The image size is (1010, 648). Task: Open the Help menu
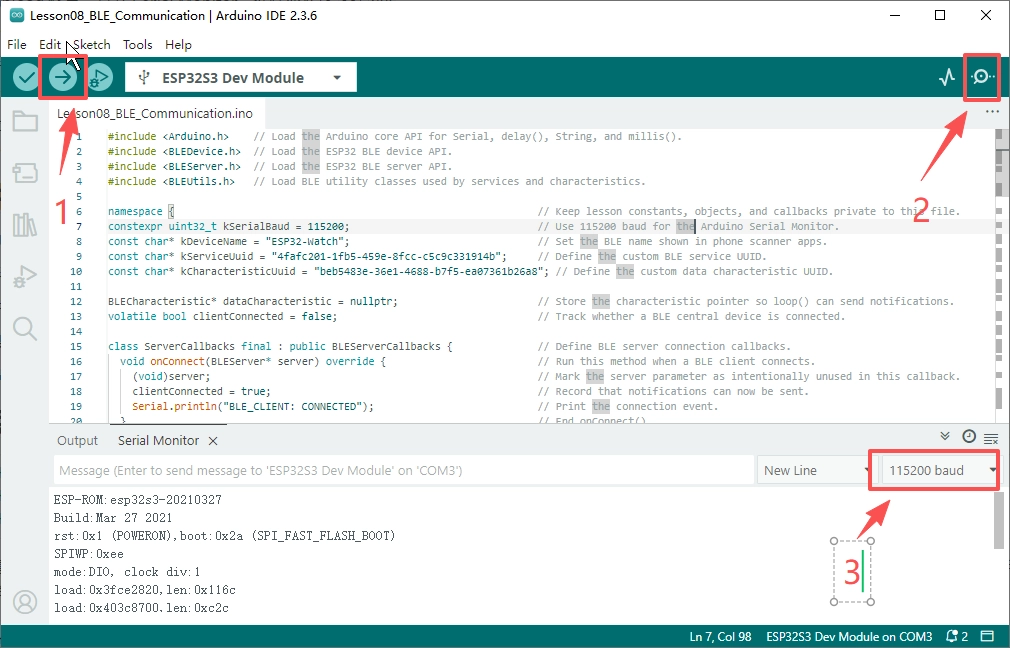click(x=178, y=44)
